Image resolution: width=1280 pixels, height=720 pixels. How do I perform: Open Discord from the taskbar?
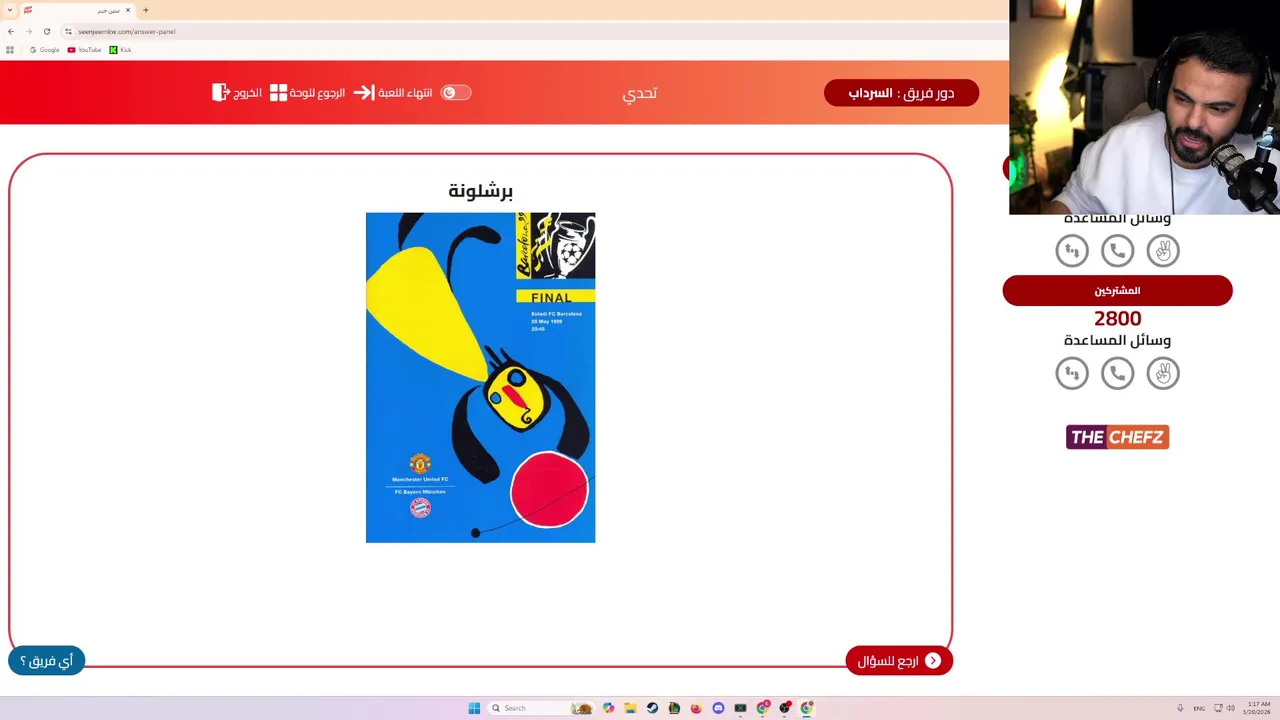pos(718,708)
